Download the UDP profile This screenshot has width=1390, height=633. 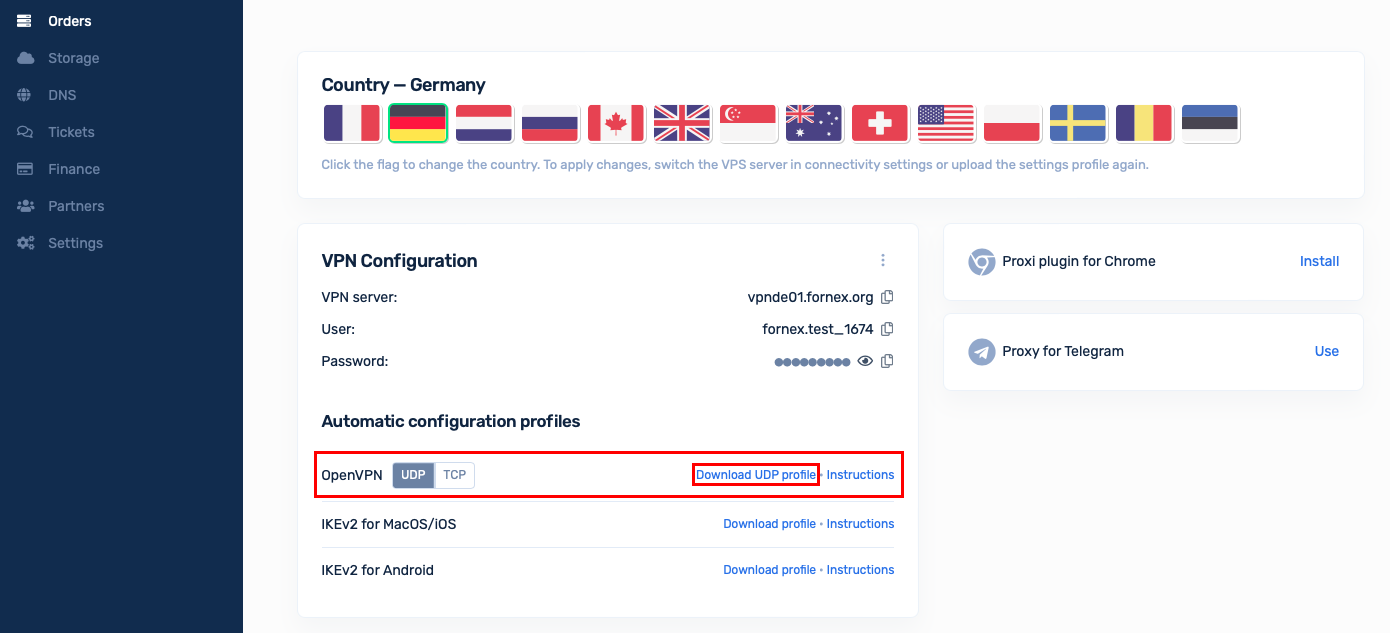coord(756,475)
